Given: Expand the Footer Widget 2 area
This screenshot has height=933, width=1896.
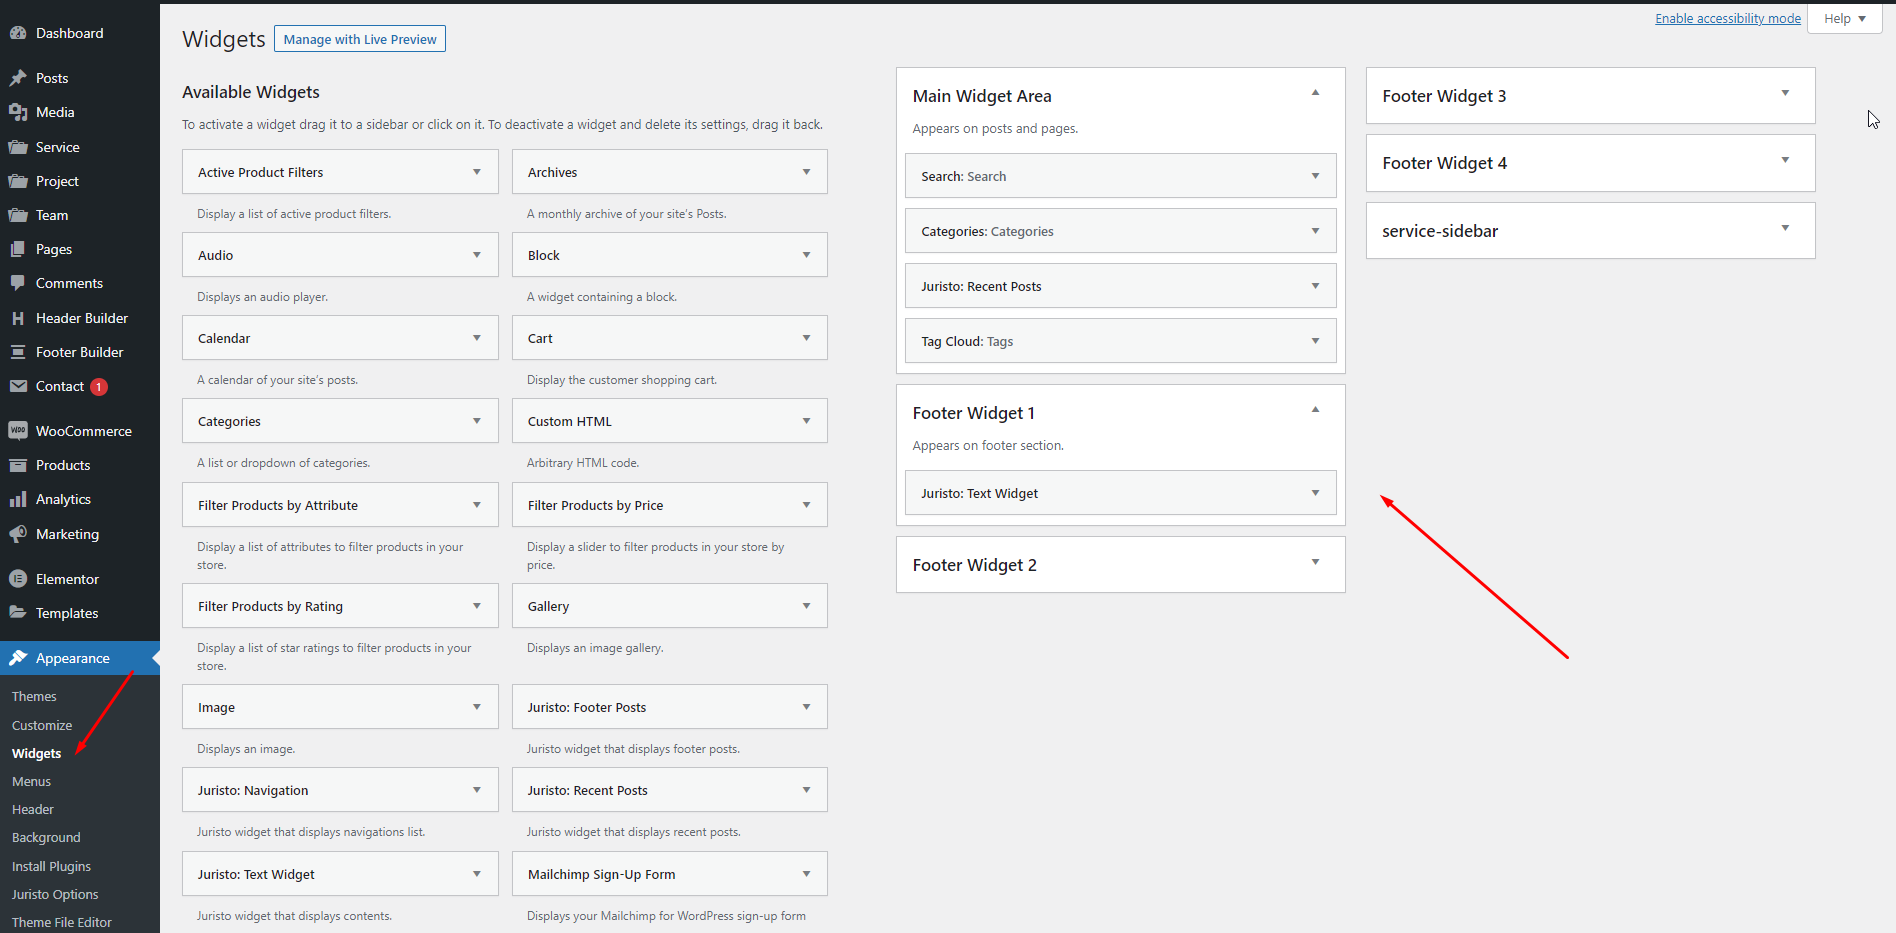Looking at the screenshot, I should 1315,562.
